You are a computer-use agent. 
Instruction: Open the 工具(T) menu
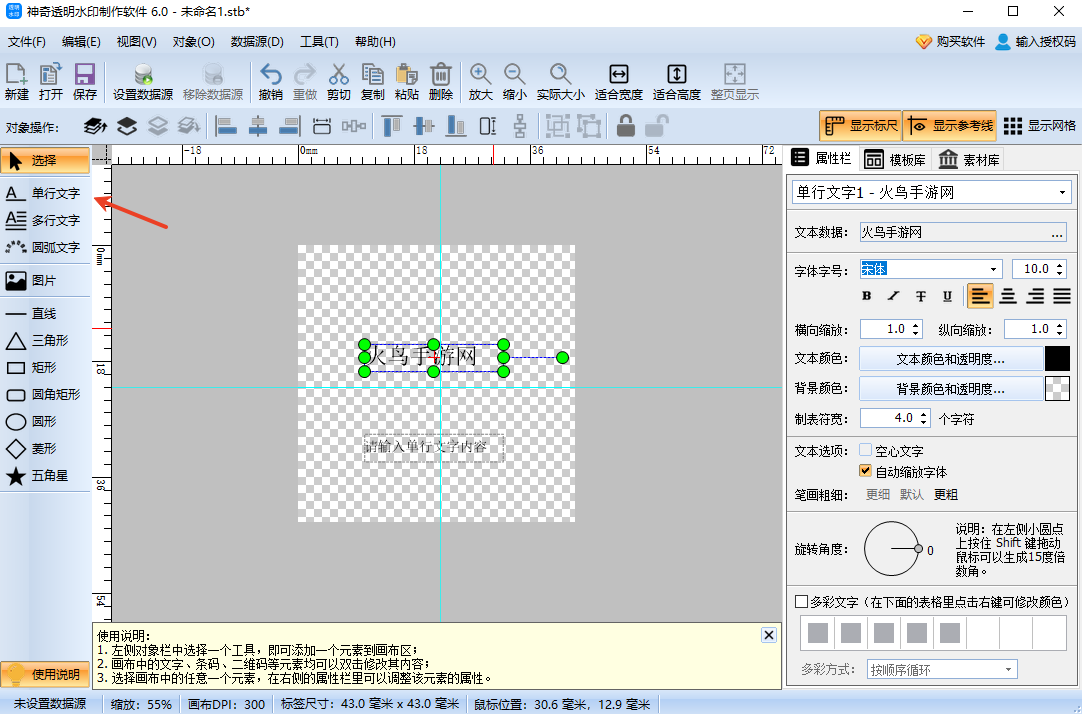319,41
